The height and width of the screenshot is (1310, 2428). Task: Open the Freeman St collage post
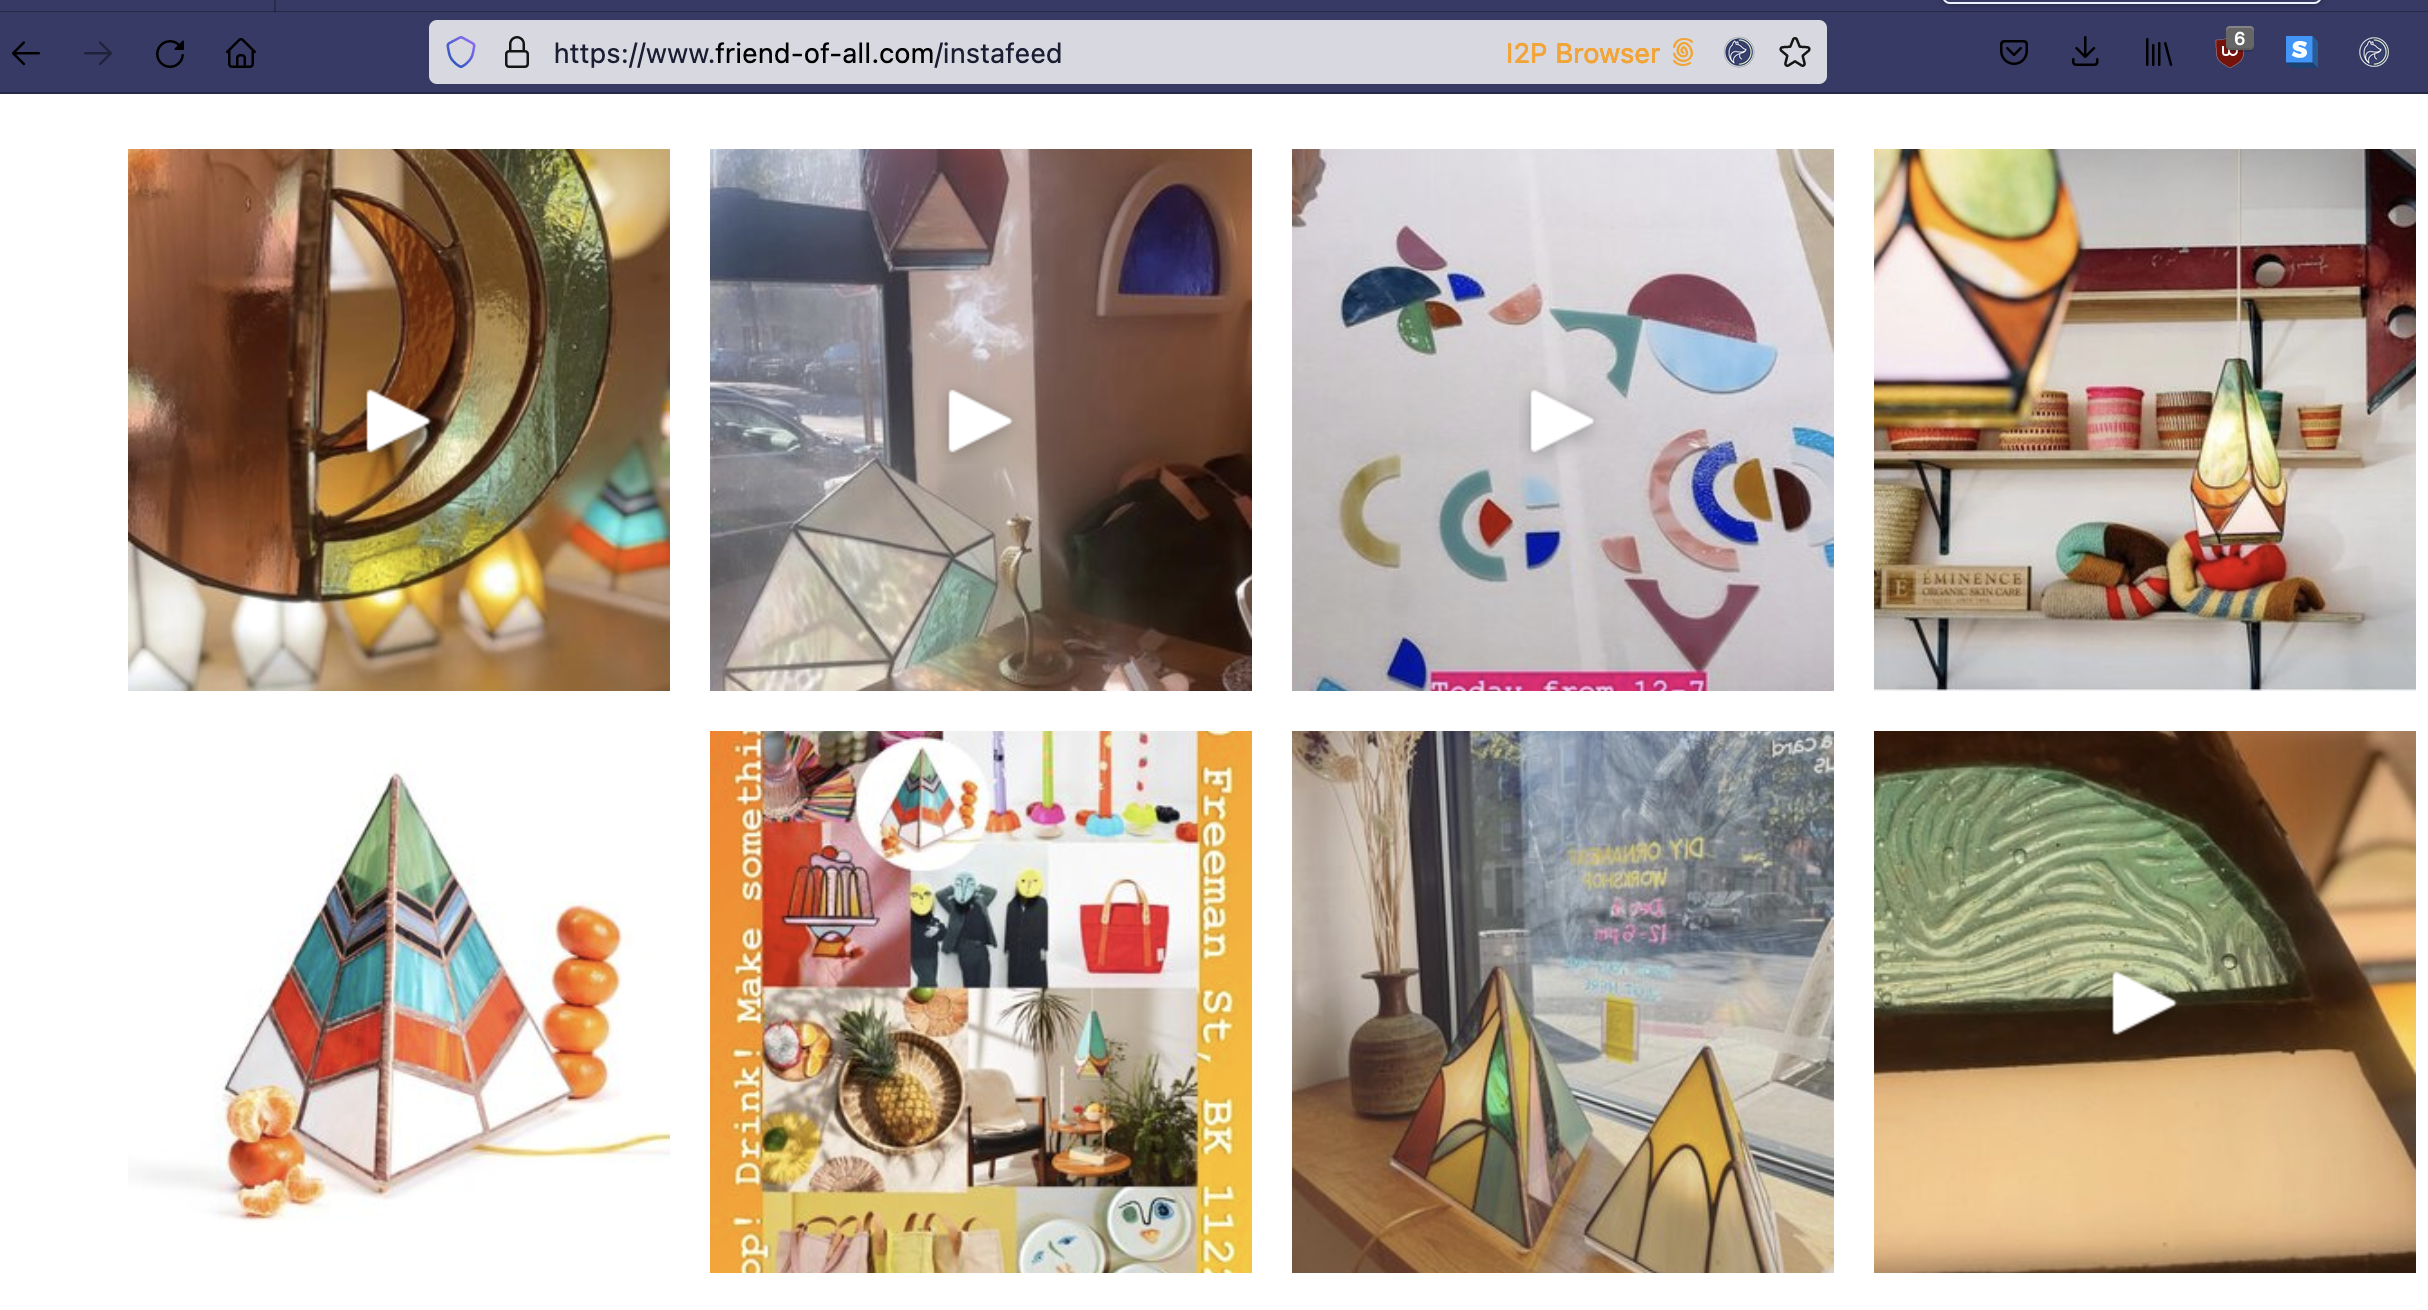click(x=980, y=1002)
